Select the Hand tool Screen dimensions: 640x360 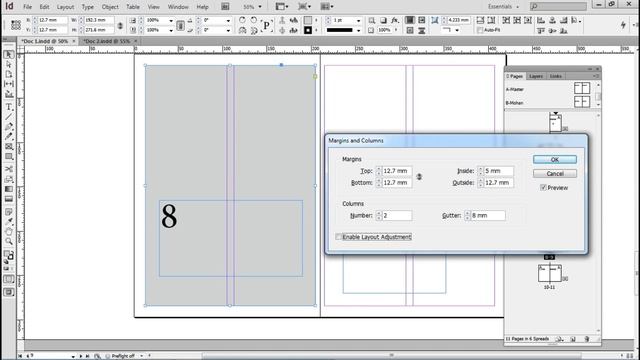click(x=9, y=232)
